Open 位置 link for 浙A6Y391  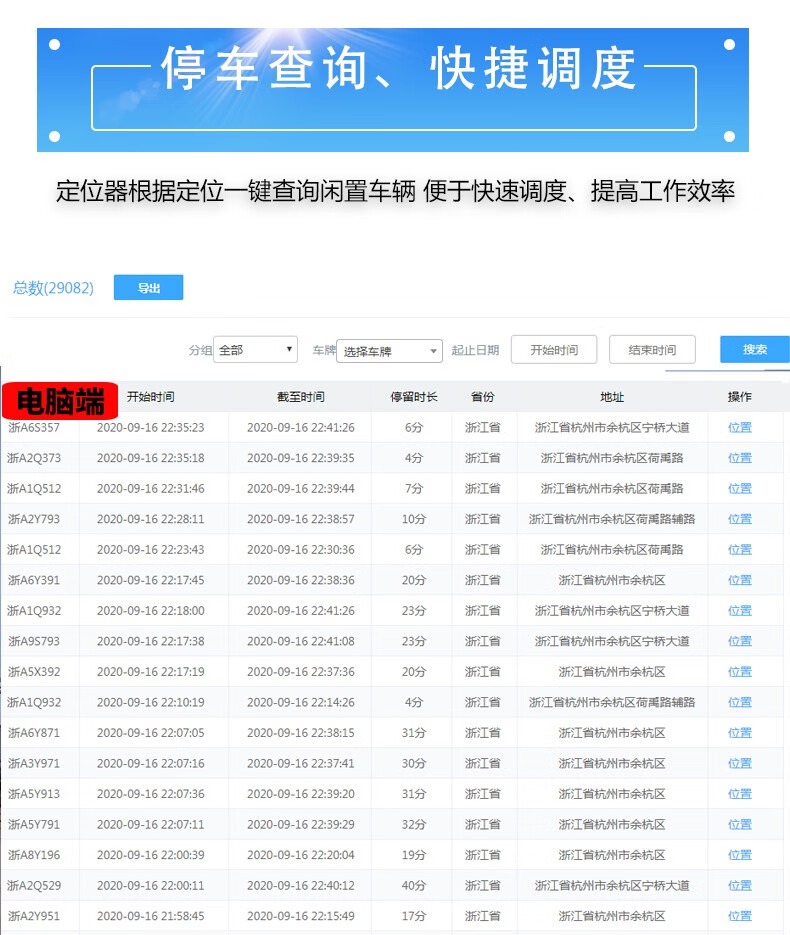pos(740,580)
